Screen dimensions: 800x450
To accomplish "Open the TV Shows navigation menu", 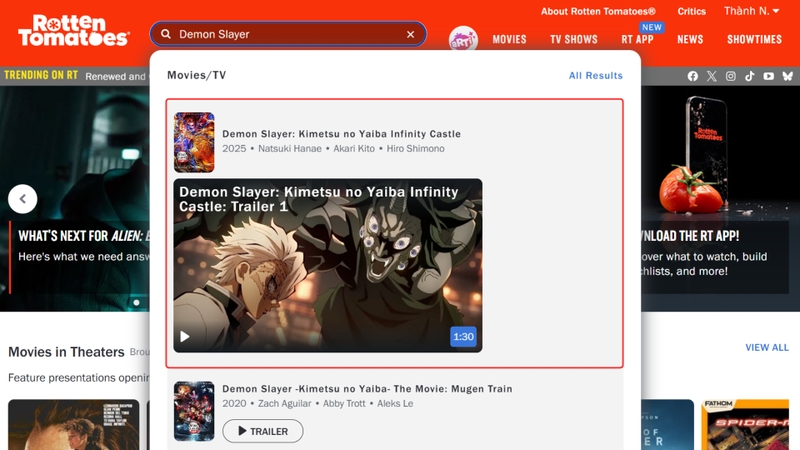I will pos(573,40).
